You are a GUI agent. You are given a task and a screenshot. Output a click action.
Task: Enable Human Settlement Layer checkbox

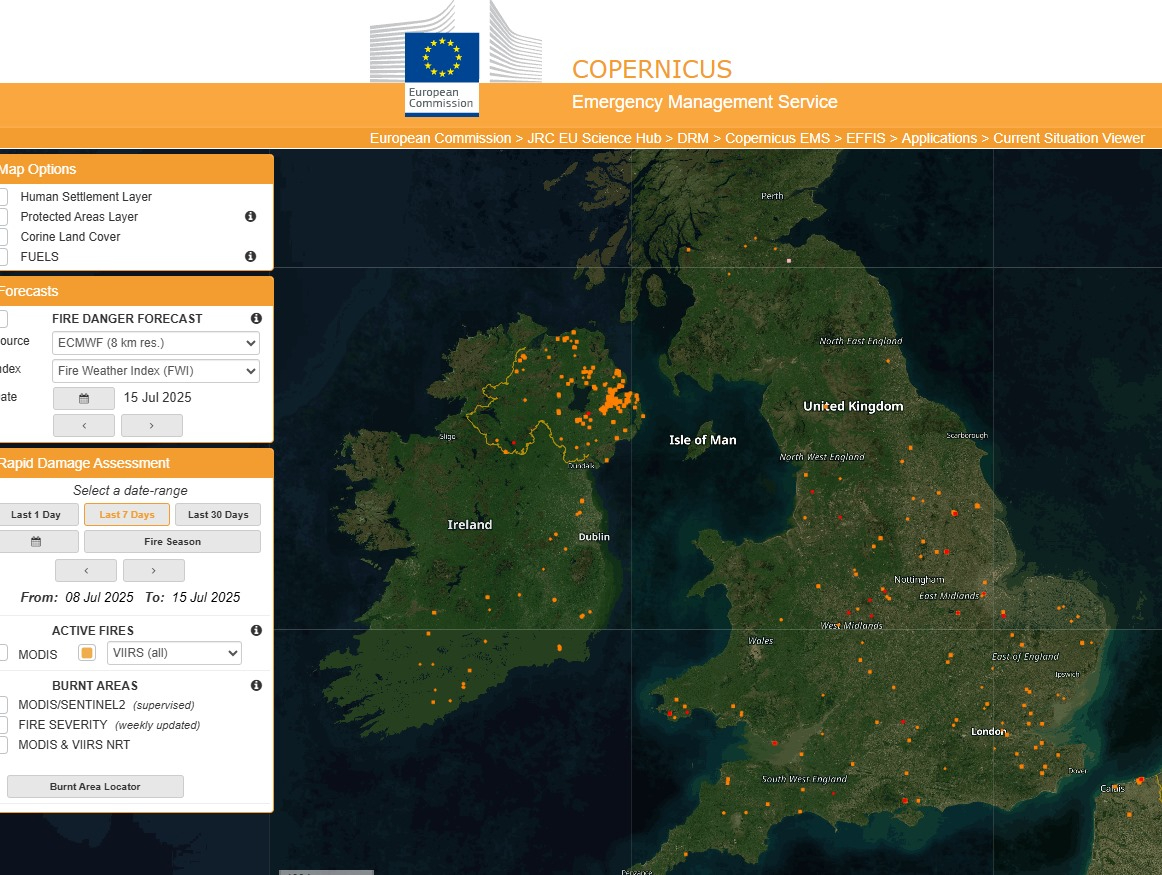(3, 197)
